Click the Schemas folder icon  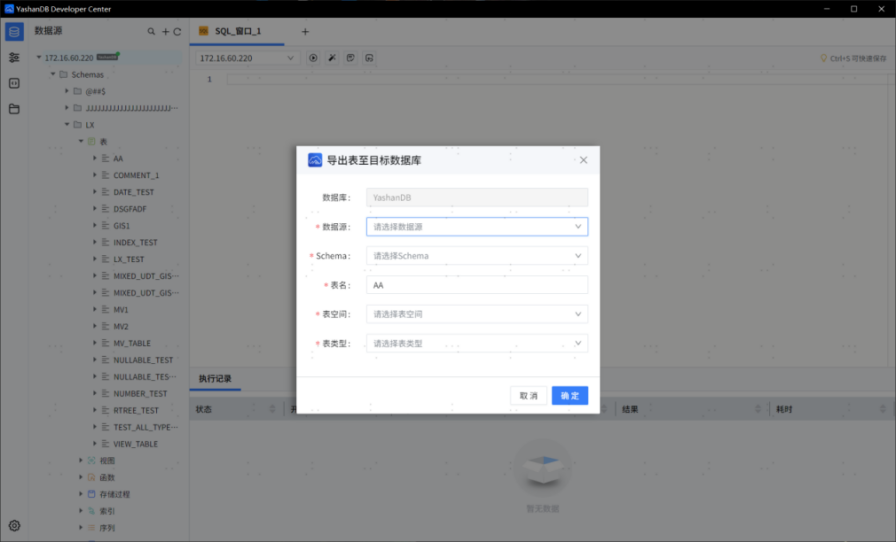(63, 74)
